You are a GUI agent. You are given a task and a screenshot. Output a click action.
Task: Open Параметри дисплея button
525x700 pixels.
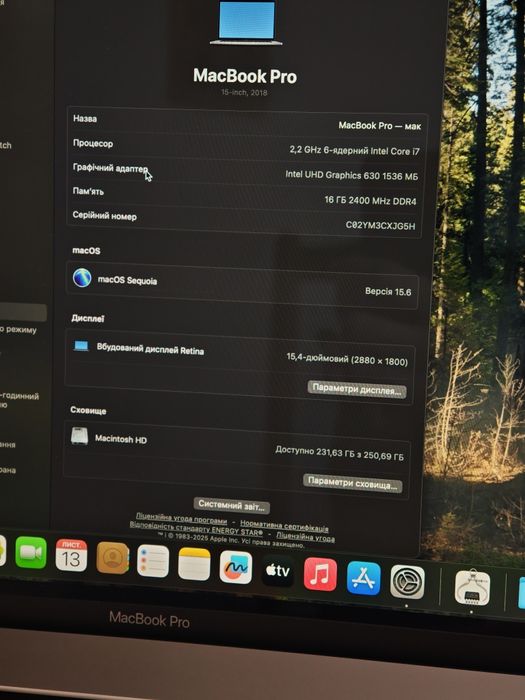click(x=357, y=389)
